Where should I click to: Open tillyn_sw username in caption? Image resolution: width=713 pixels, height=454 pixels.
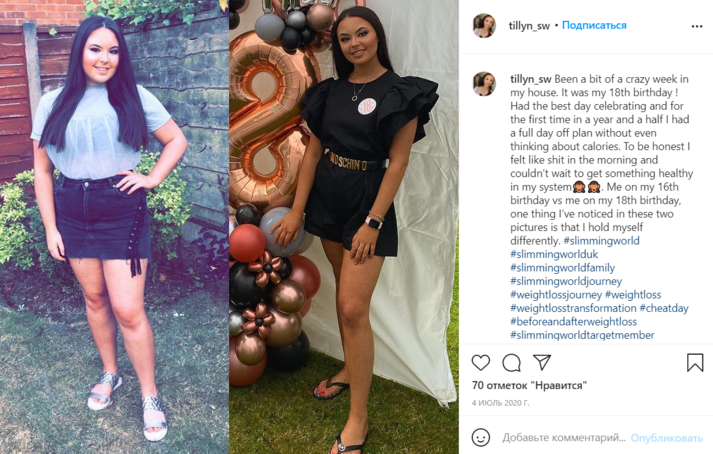(x=531, y=79)
